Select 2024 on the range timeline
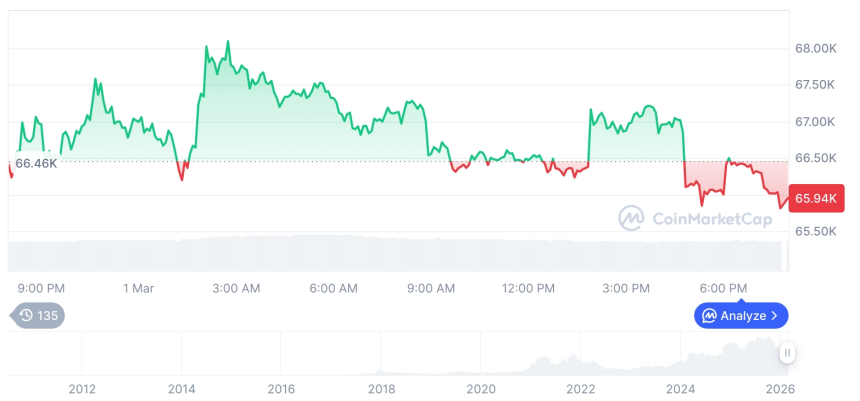The image size is (860, 401). (x=681, y=389)
